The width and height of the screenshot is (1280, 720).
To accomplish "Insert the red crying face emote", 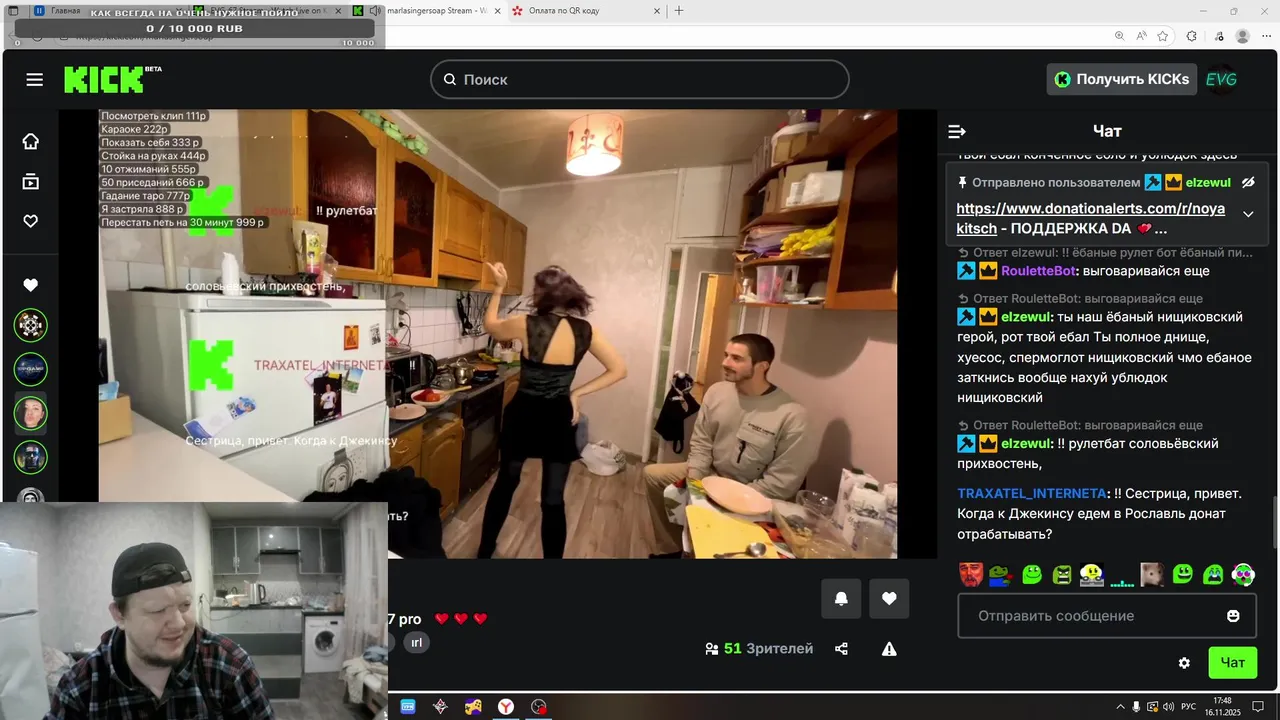I will (971, 574).
